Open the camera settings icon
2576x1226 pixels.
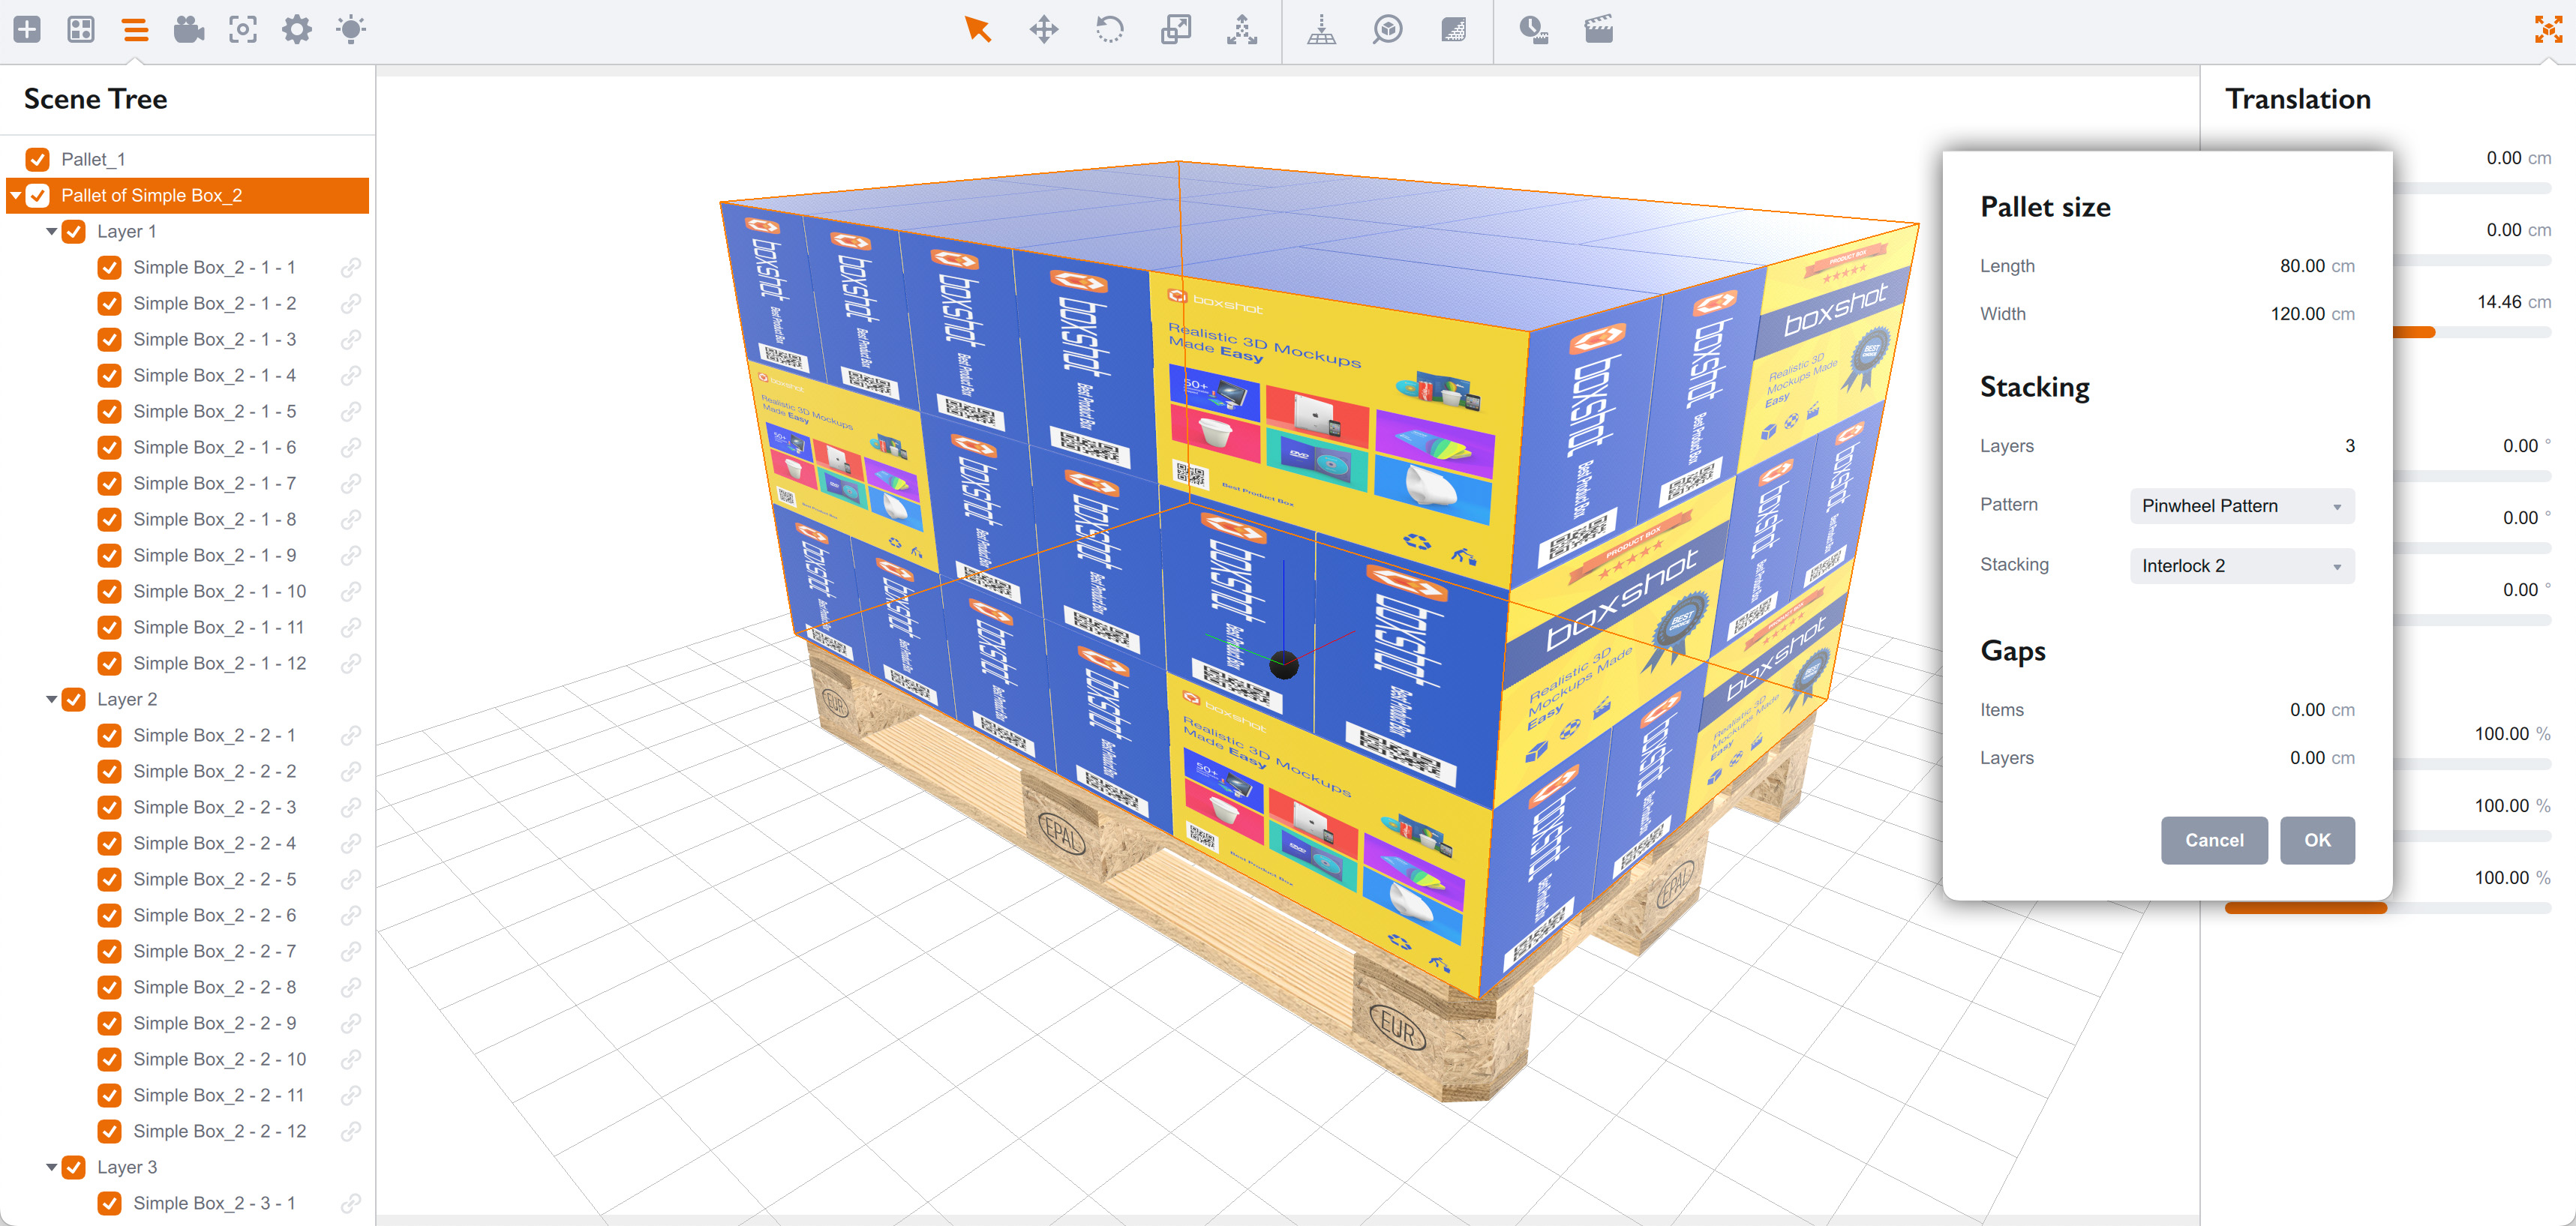coord(189,30)
